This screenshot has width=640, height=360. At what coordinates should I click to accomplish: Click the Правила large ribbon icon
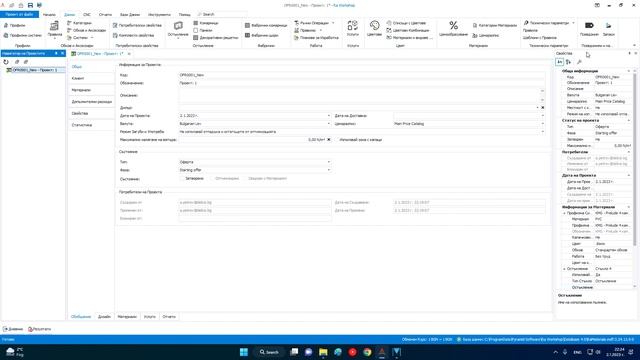55,29
